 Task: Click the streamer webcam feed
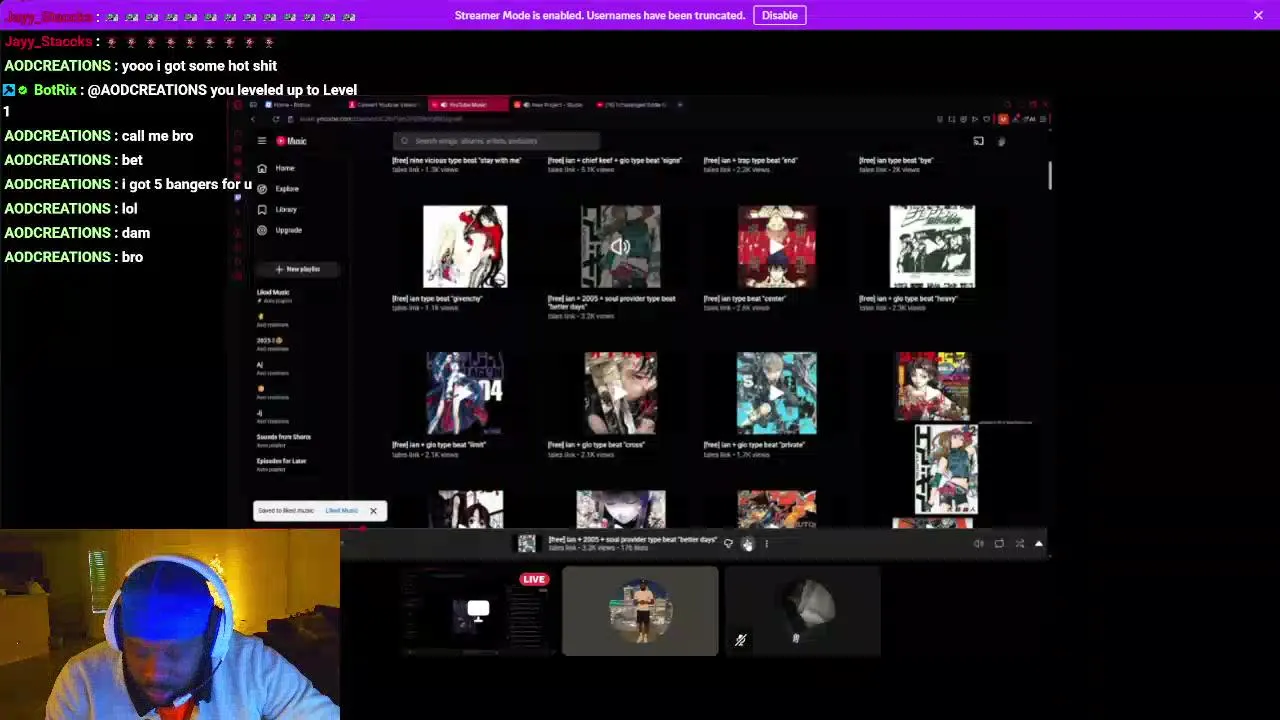[170, 625]
